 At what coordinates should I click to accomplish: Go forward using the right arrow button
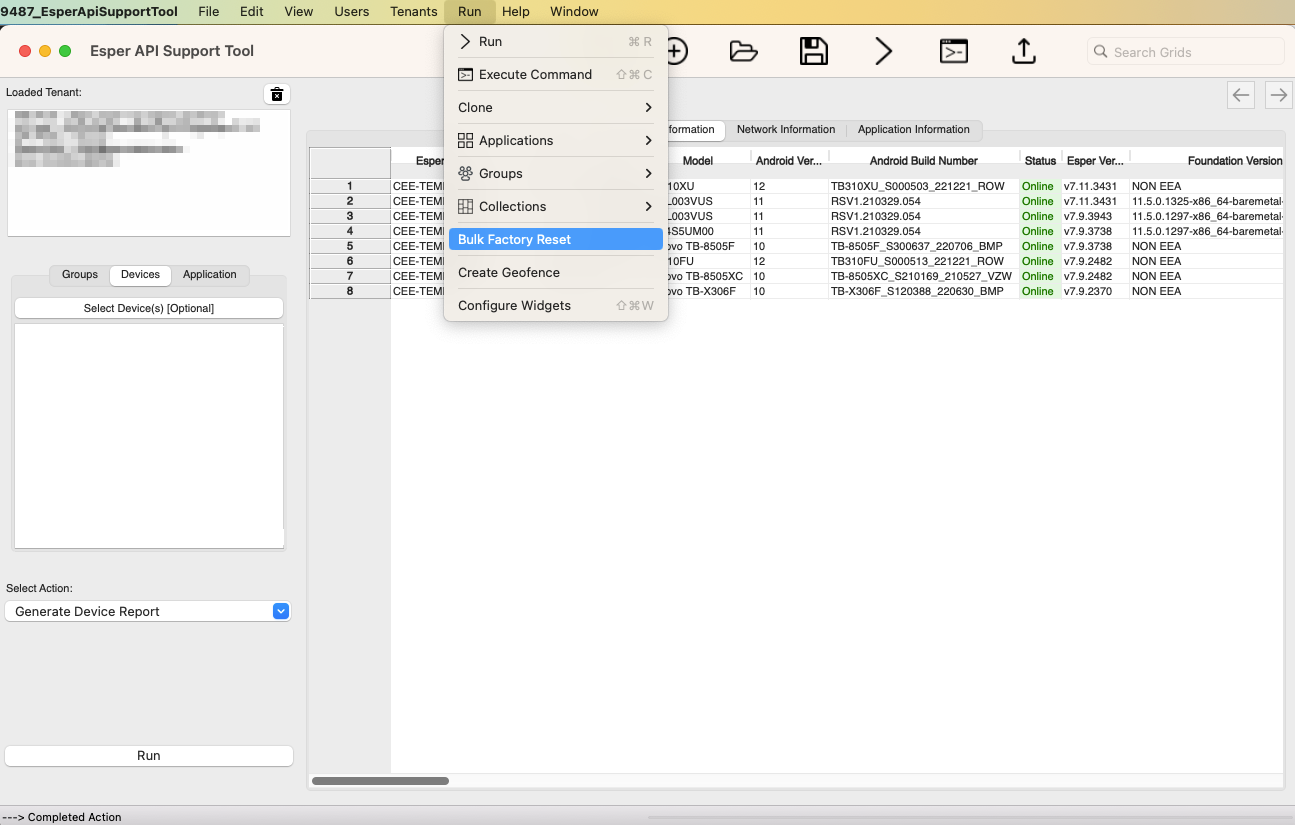click(x=1278, y=95)
